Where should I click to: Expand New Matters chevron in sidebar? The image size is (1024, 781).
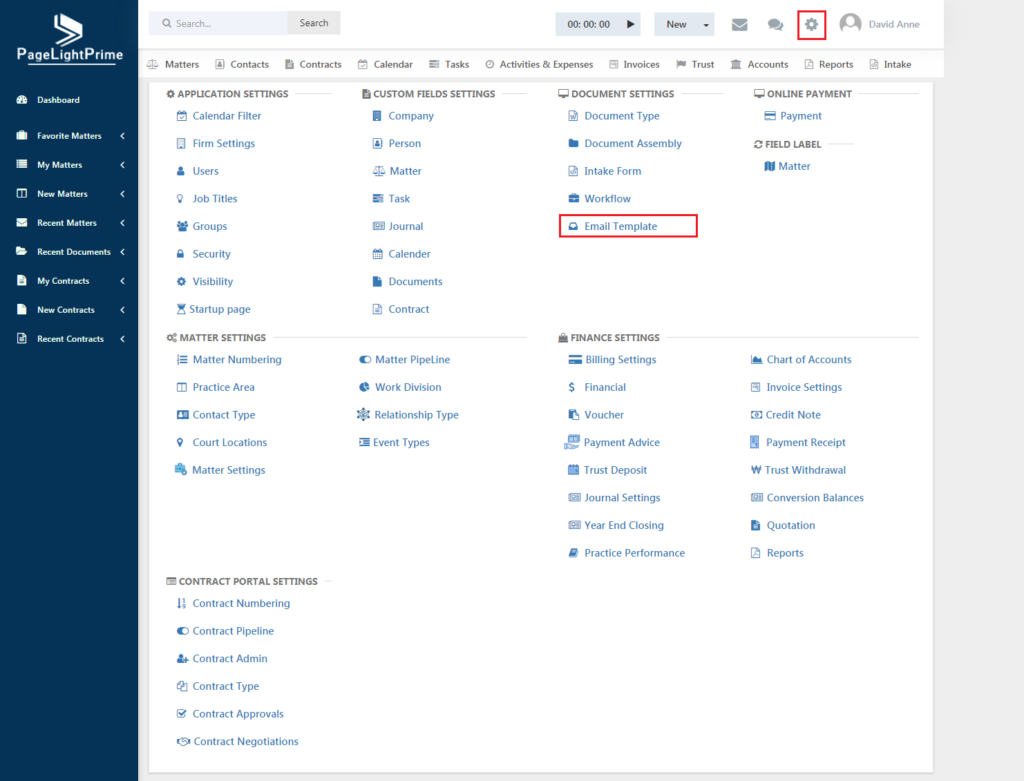click(123, 194)
